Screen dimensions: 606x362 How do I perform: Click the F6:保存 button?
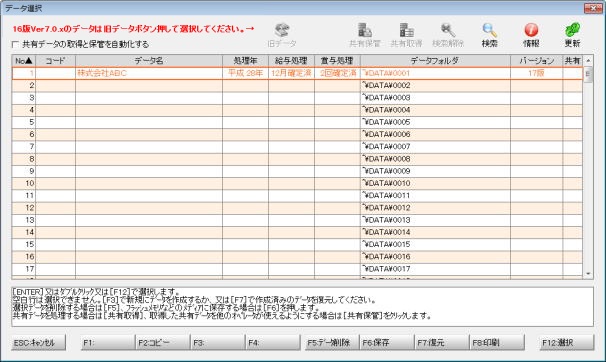click(x=386, y=343)
